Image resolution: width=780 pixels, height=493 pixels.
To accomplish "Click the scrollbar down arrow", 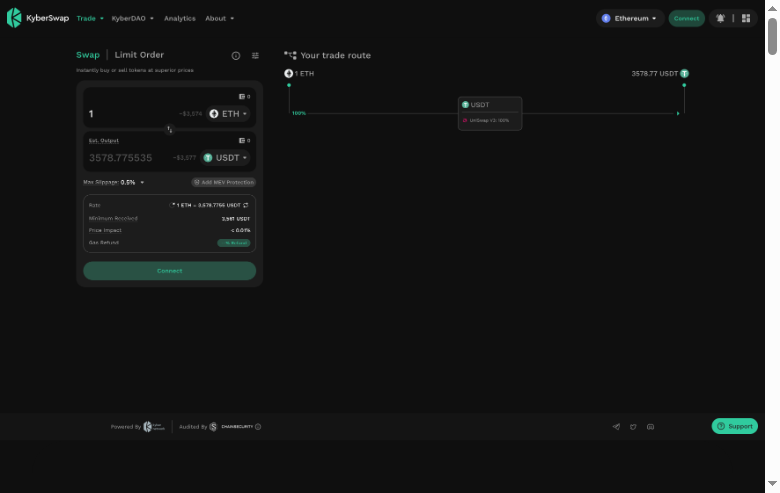I will pyautogui.click(x=772, y=484).
